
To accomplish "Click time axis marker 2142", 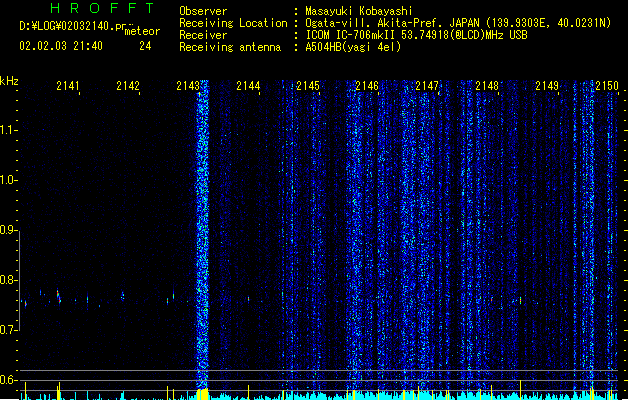I will coord(128,86).
